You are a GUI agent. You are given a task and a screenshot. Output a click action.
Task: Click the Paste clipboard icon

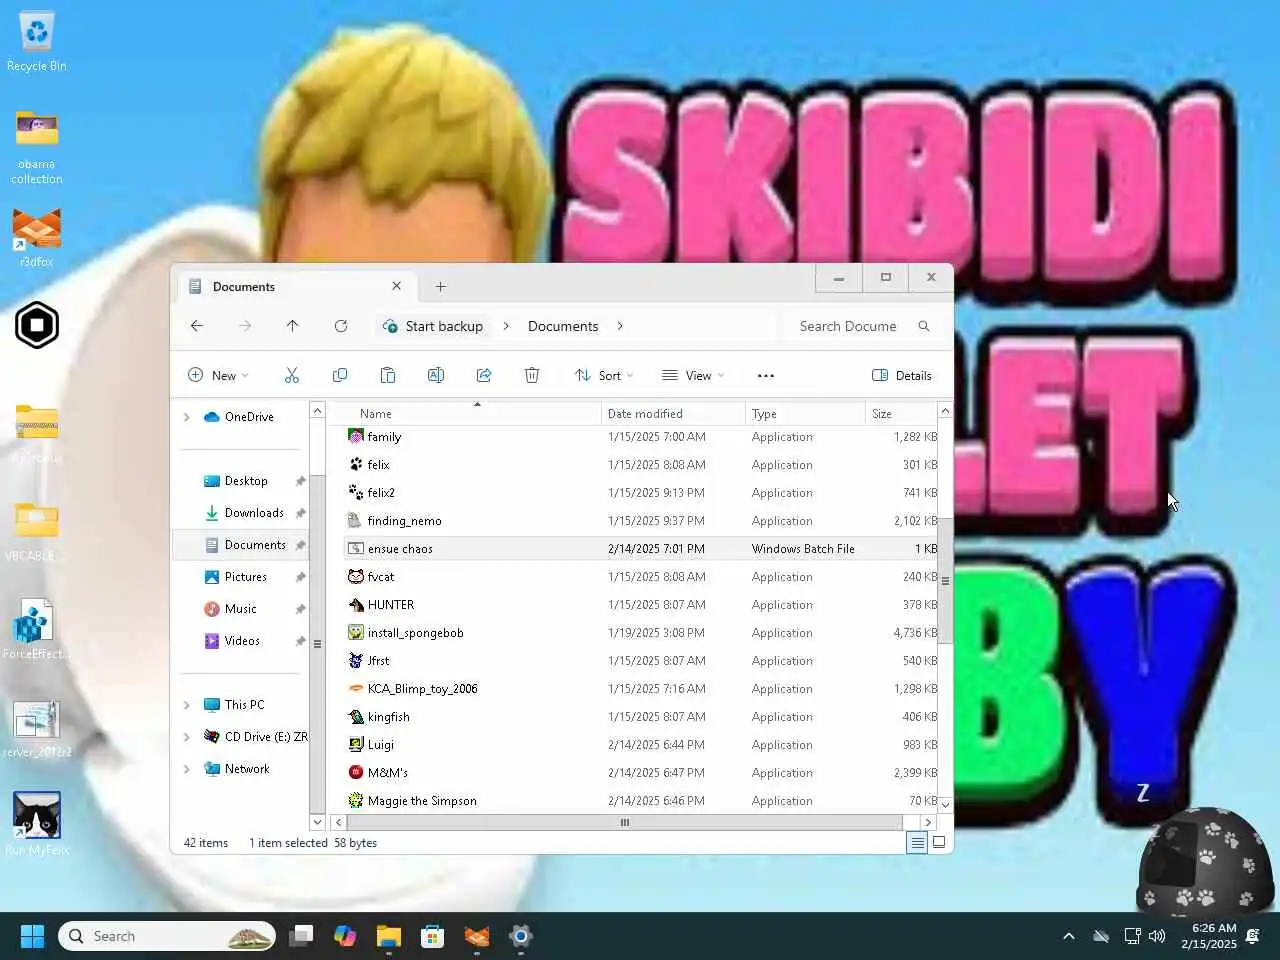[x=388, y=375]
